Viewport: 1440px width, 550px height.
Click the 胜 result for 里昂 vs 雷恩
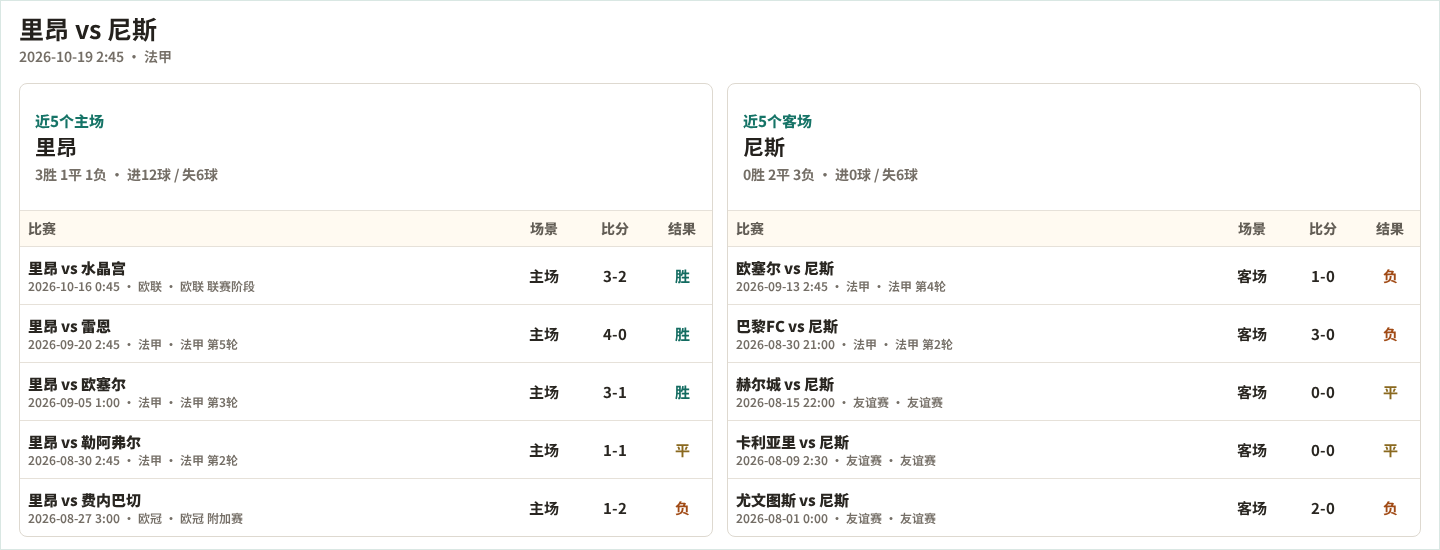pyautogui.click(x=682, y=334)
